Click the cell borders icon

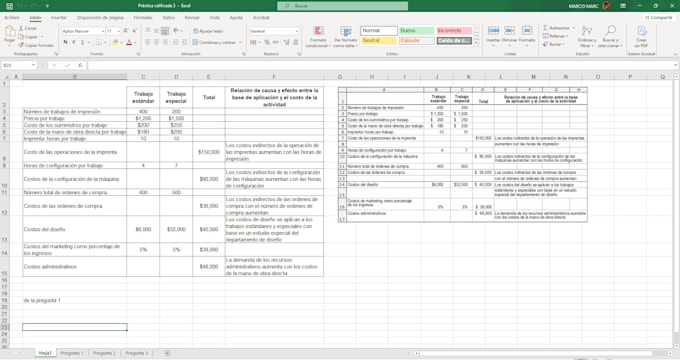click(x=98, y=43)
